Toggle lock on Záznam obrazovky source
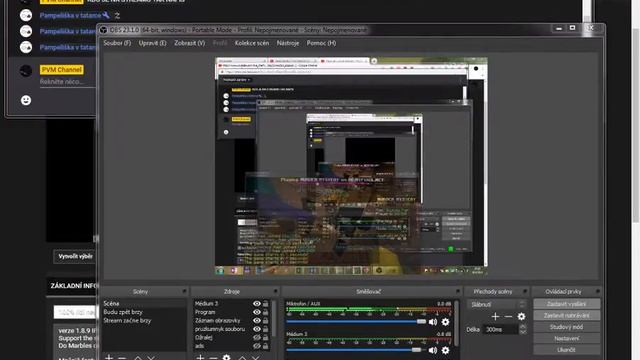This screenshot has width=640, height=360. tap(266, 321)
